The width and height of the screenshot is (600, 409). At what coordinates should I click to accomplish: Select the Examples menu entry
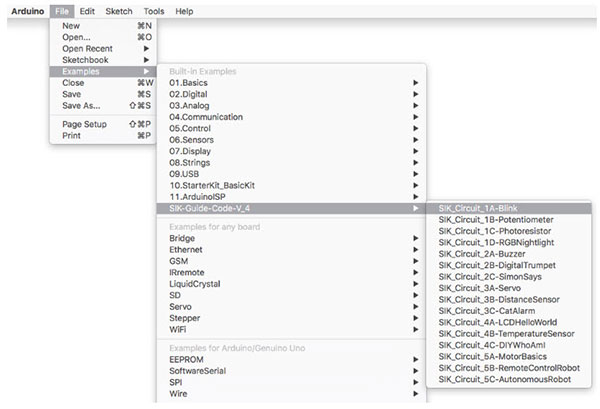103,71
